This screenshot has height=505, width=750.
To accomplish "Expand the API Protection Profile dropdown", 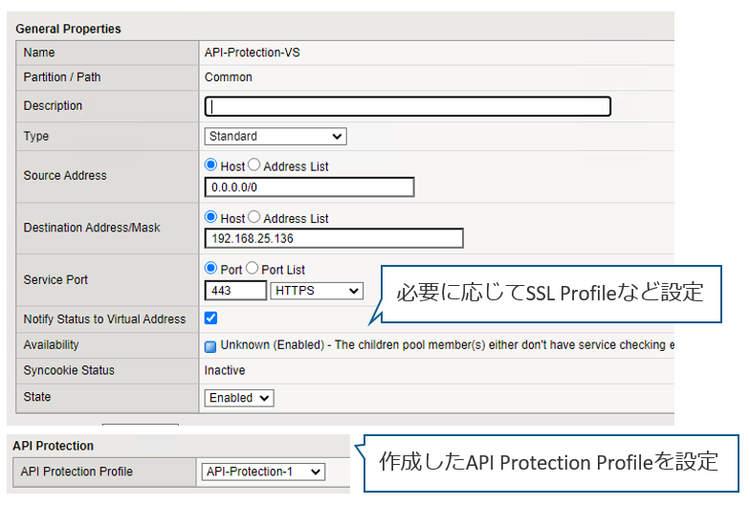I will [x=263, y=472].
